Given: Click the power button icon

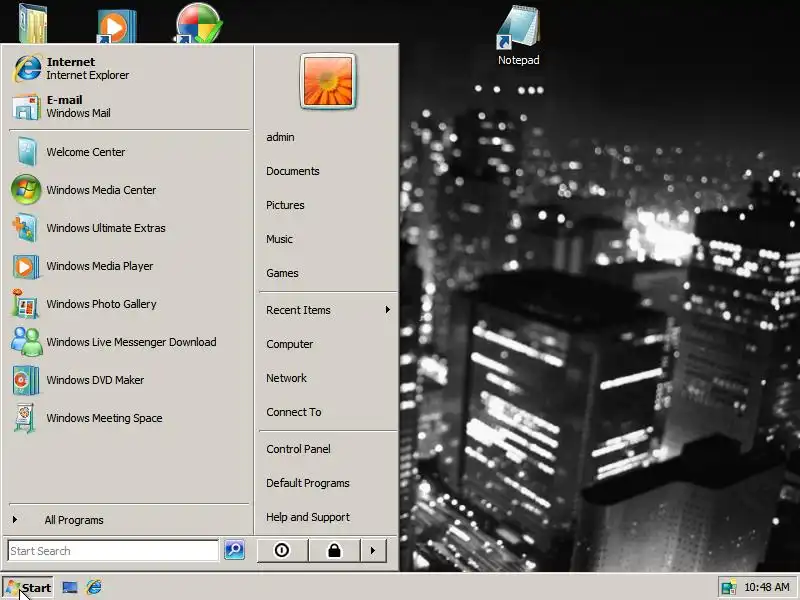Looking at the screenshot, I should (x=282, y=551).
